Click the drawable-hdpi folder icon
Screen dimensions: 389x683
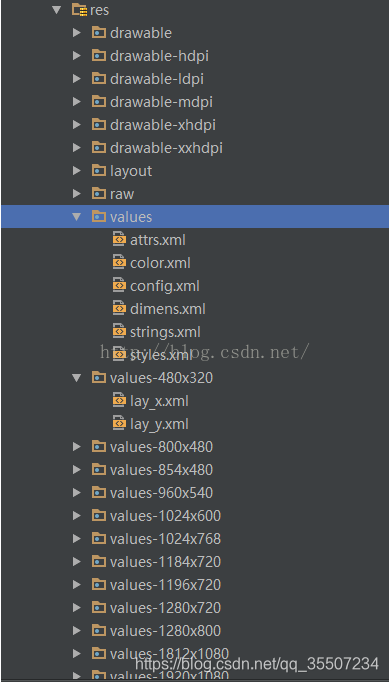tap(99, 55)
